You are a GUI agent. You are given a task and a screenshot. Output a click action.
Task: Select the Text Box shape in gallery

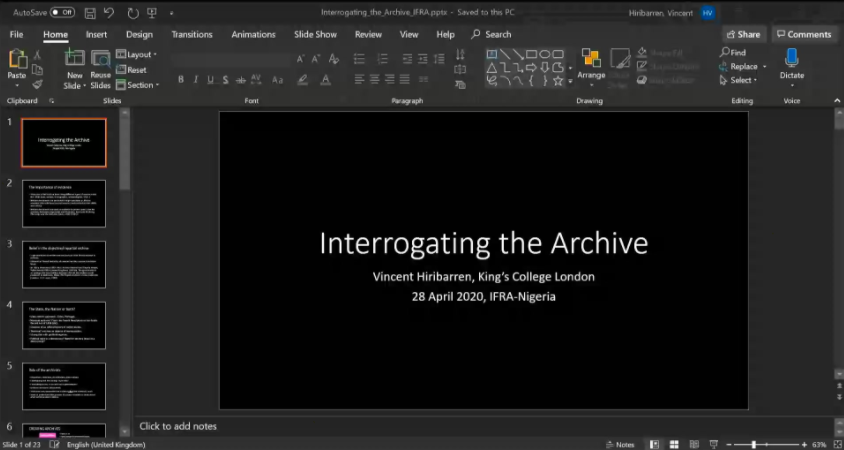pyautogui.click(x=491, y=54)
